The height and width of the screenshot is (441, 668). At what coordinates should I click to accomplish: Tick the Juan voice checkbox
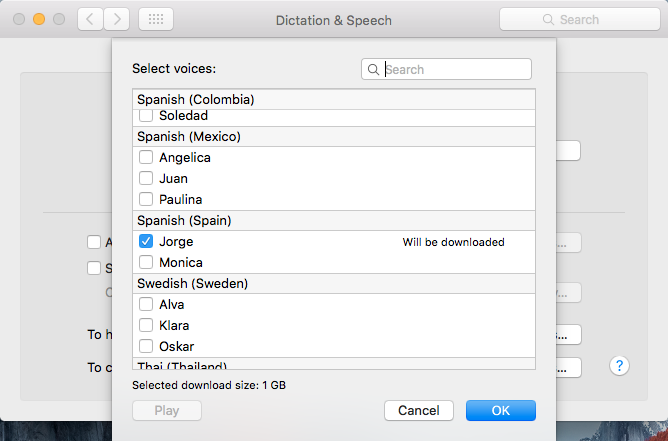146,178
